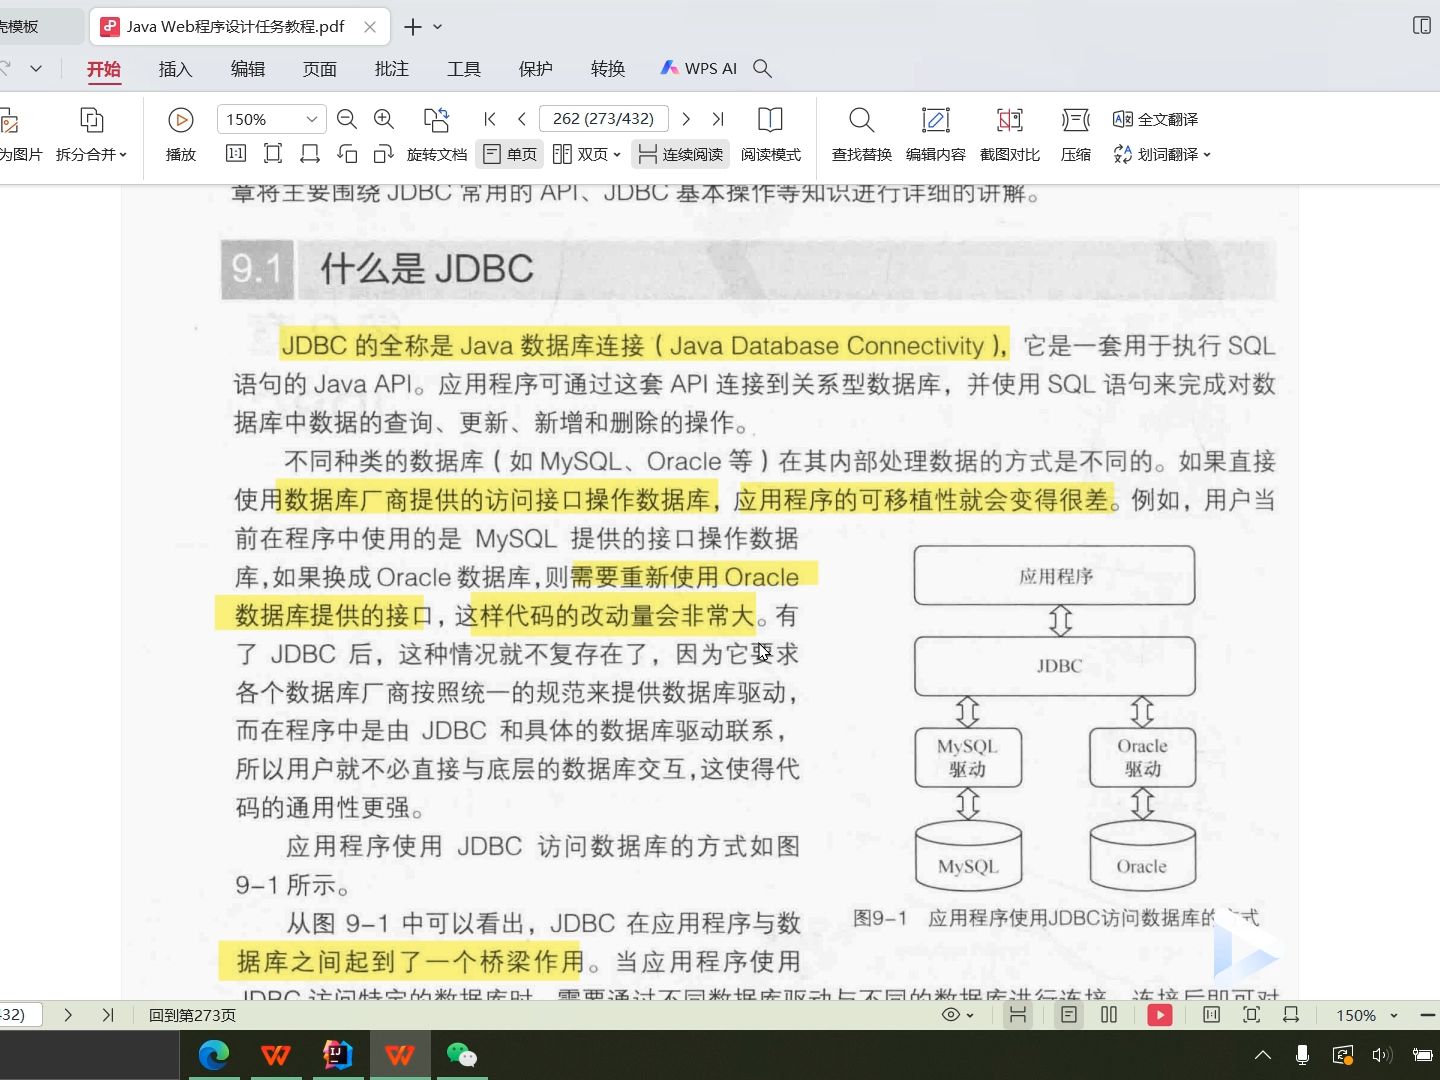Click last page arrow in status bar
Viewport: 1440px width, 1080px height.
[x=108, y=1015]
